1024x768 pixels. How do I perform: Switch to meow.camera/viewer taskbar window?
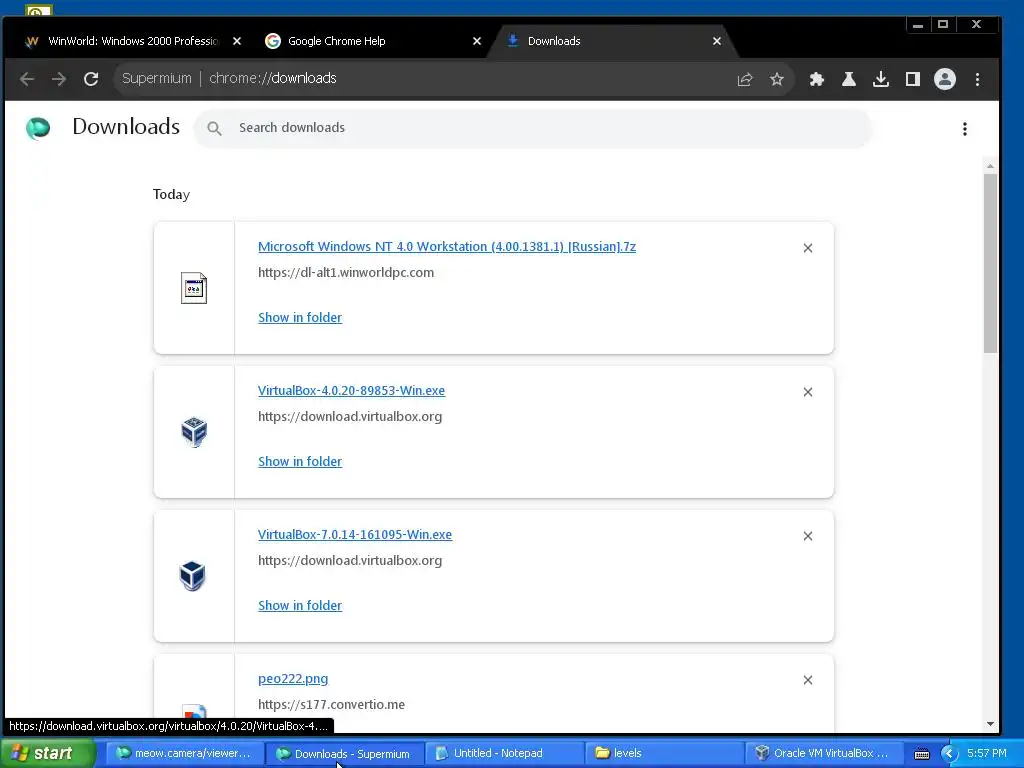184,754
